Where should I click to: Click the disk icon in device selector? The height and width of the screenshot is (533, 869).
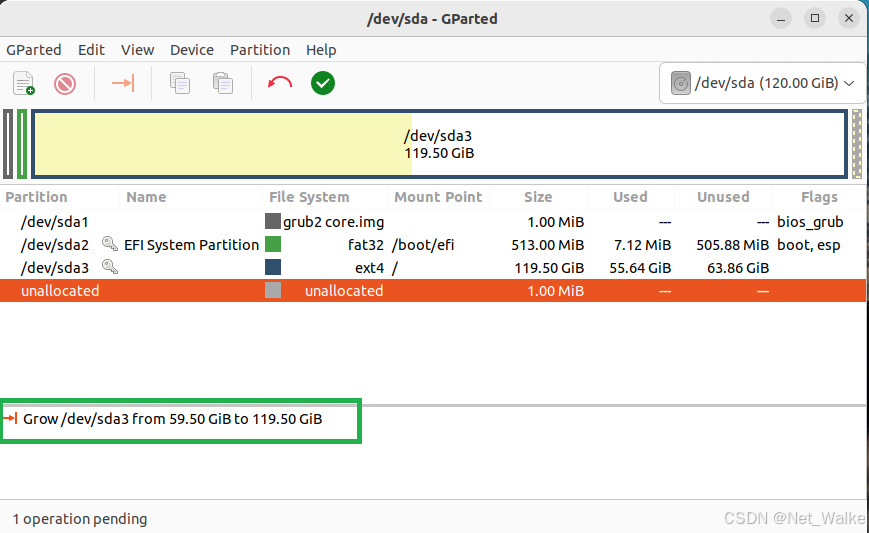pyautogui.click(x=681, y=83)
